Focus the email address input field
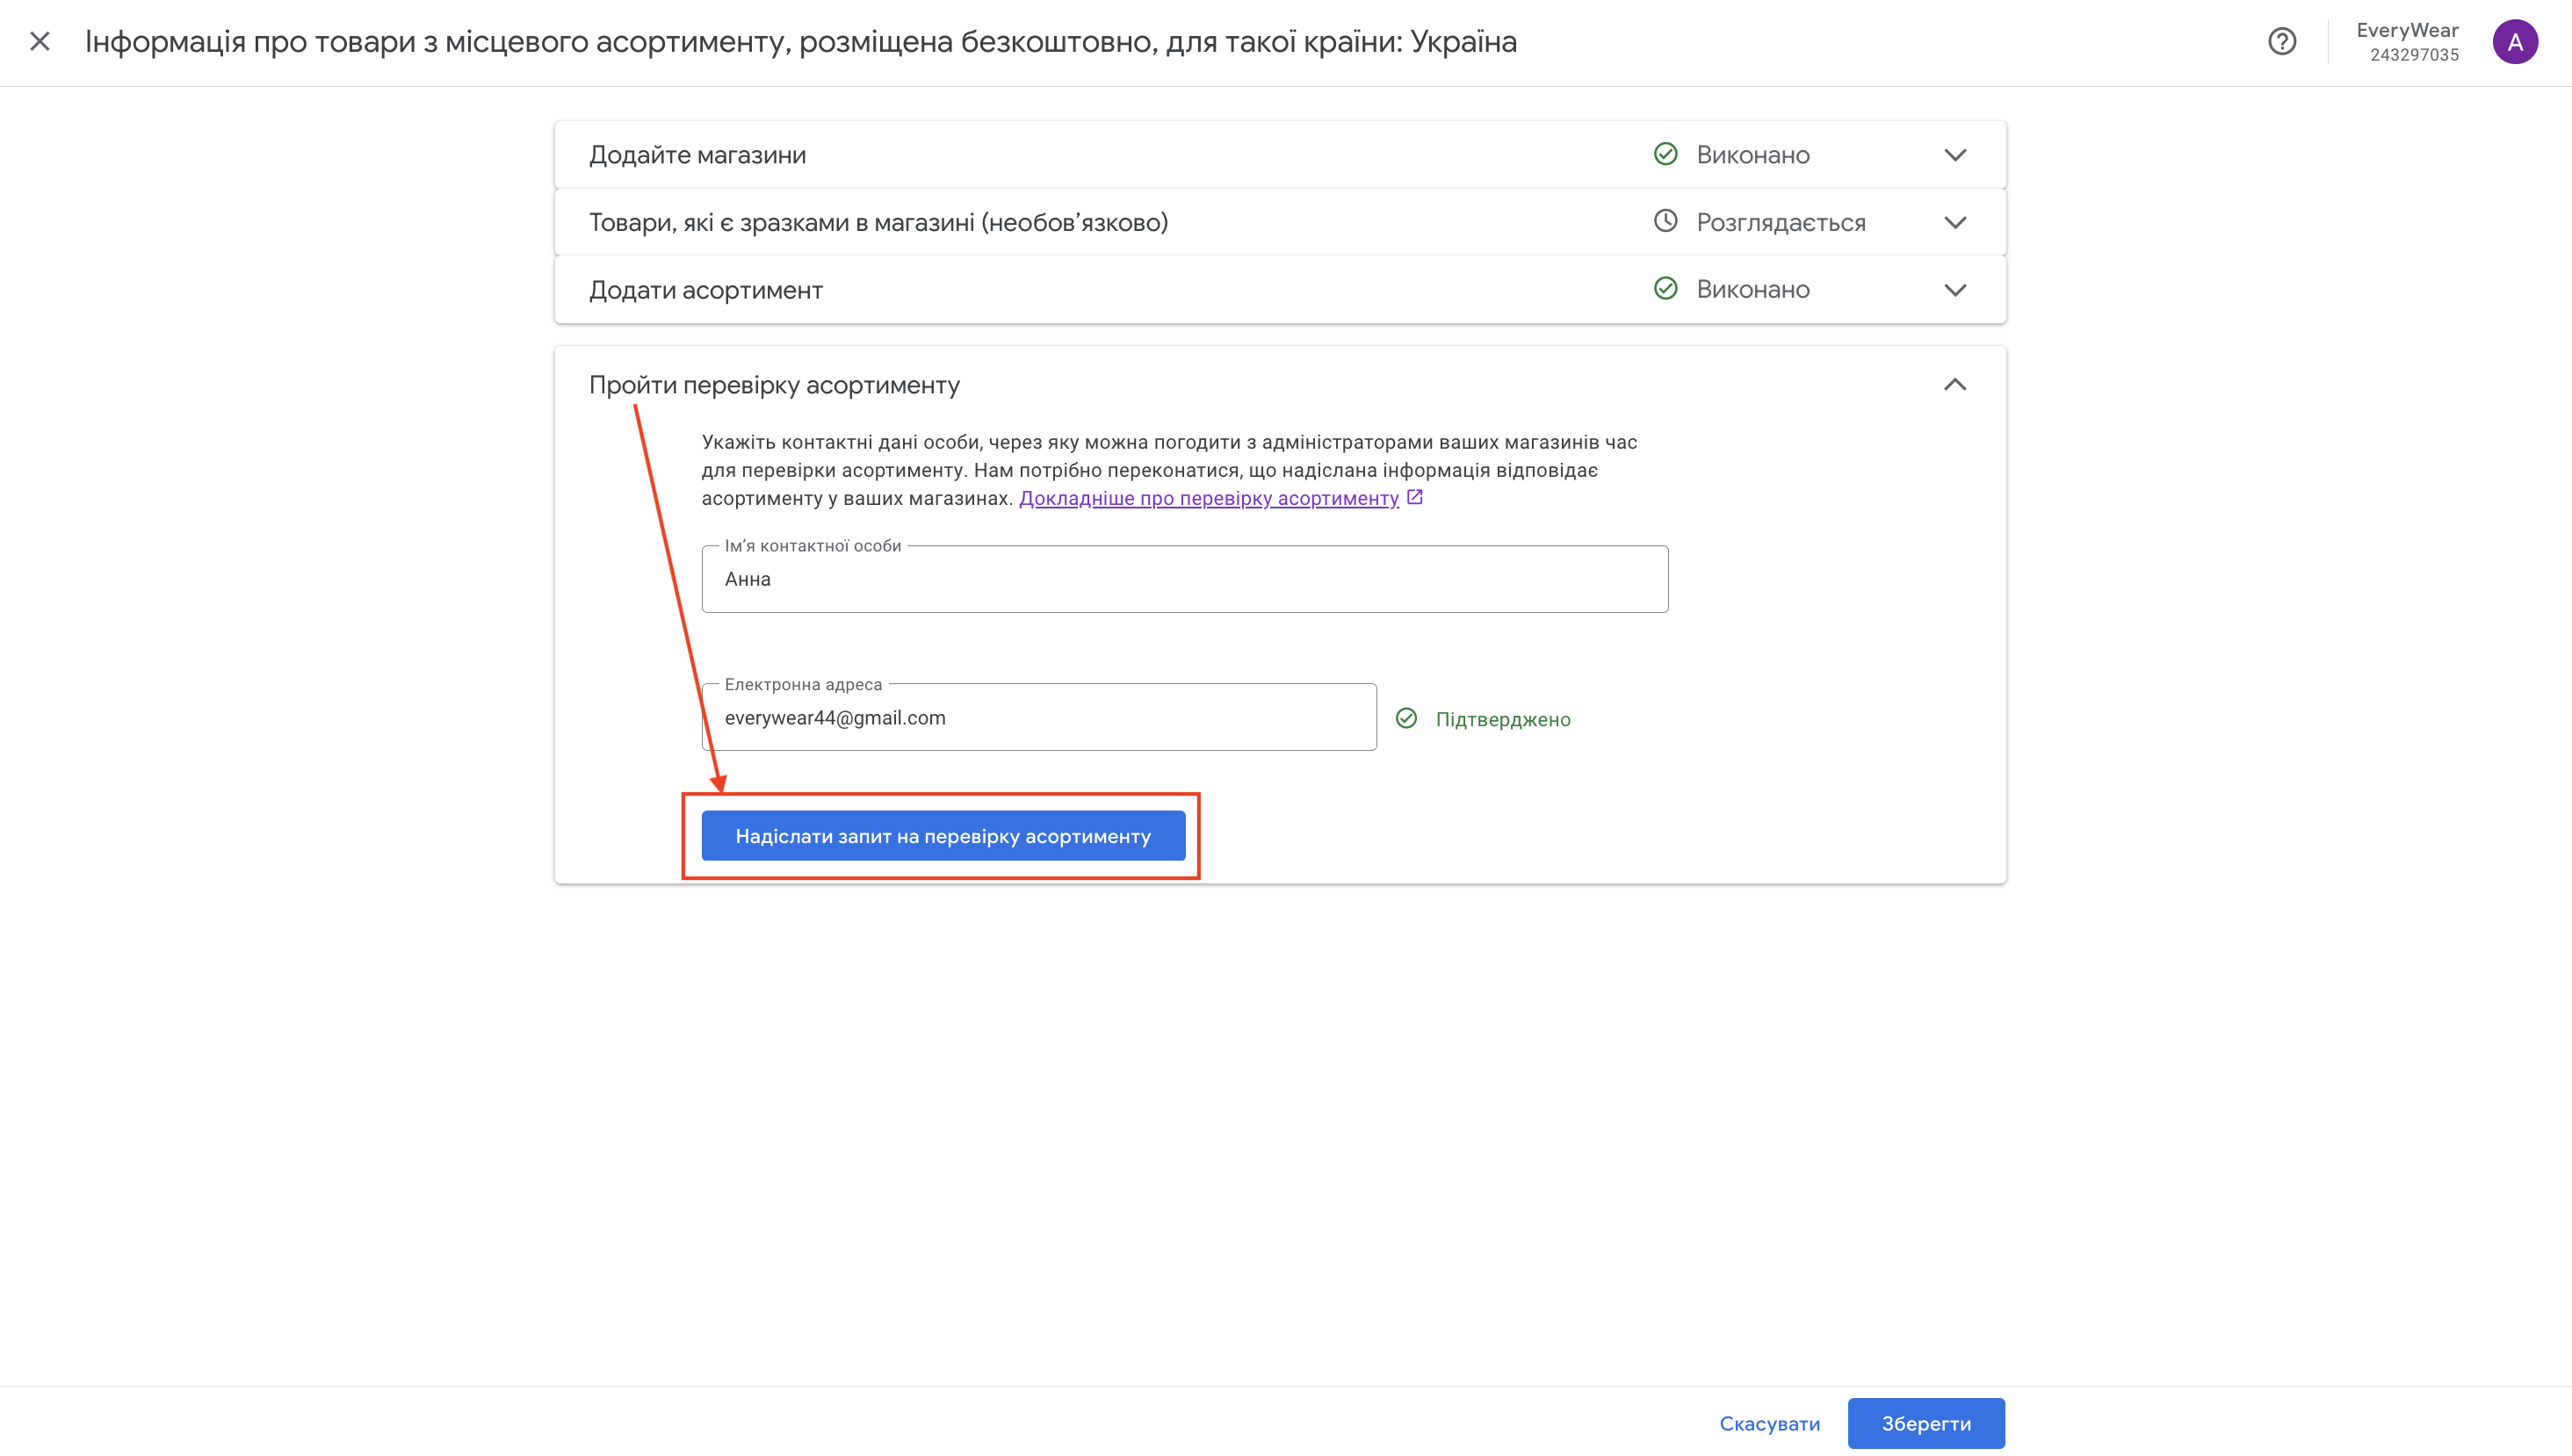 tap(1039, 717)
